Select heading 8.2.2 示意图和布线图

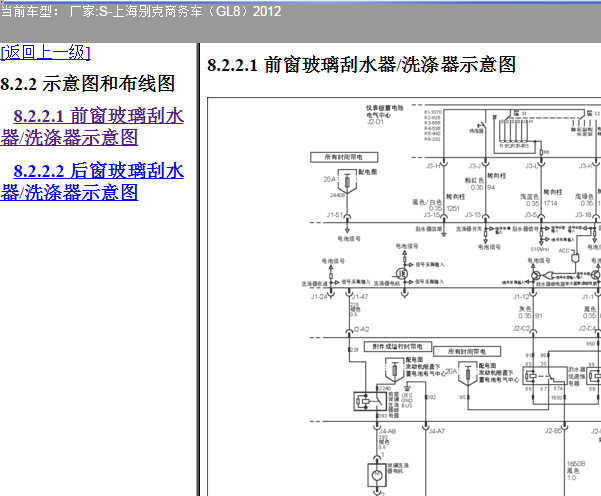(88, 84)
